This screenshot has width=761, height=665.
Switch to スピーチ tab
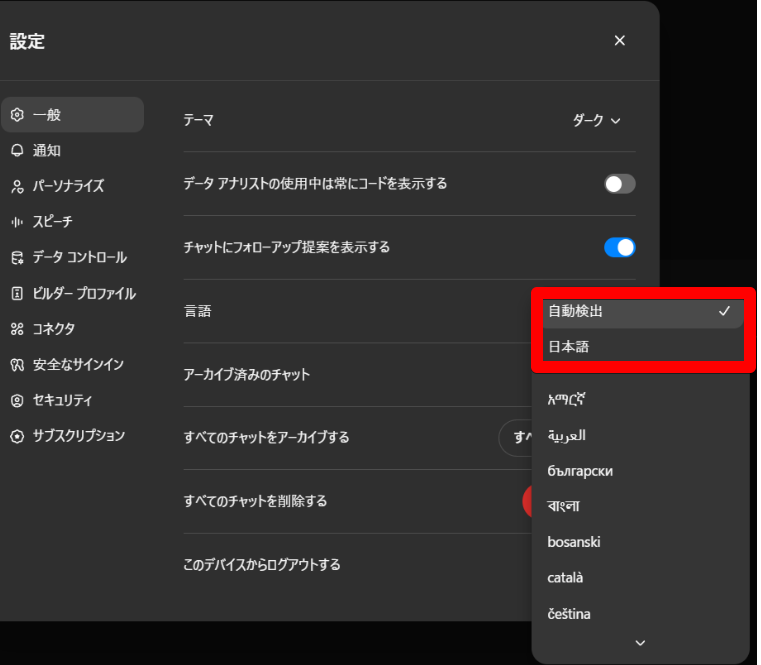(73, 222)
